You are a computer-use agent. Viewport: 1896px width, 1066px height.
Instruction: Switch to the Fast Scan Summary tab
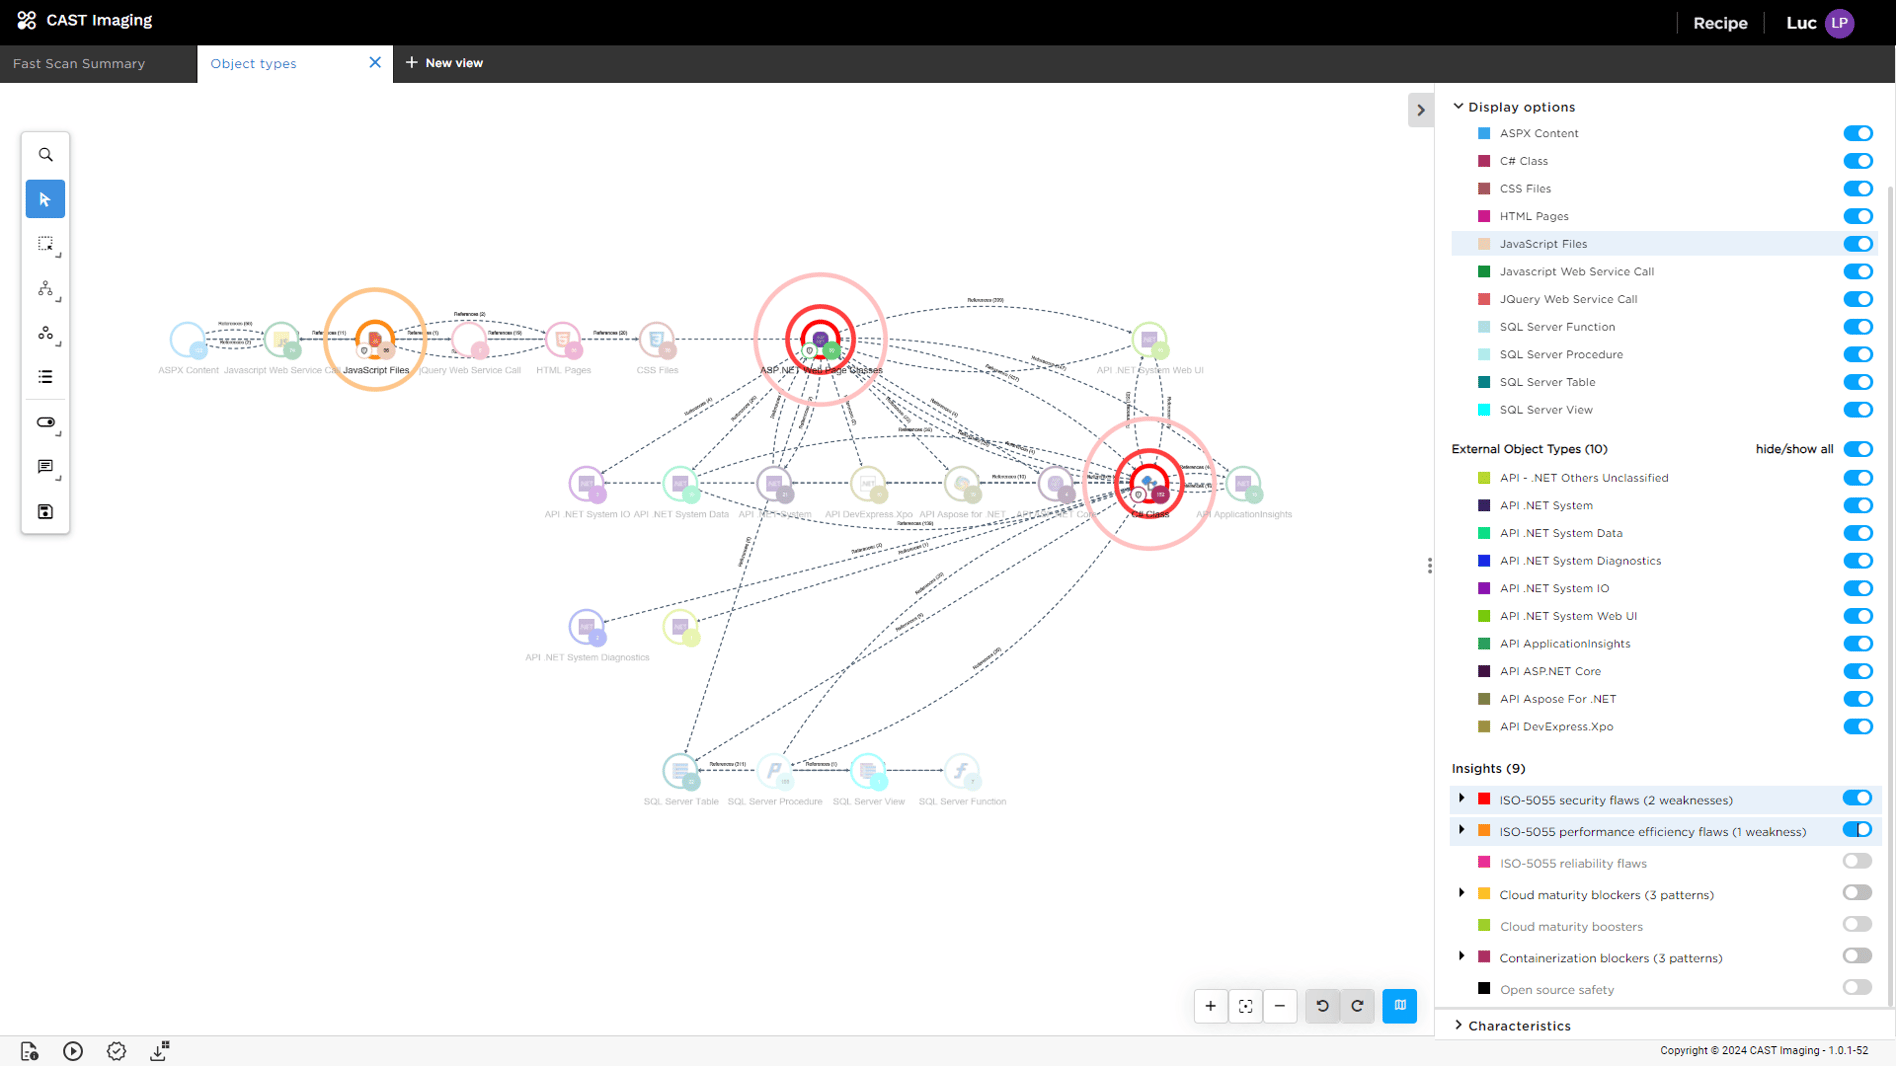pos(78,63)
